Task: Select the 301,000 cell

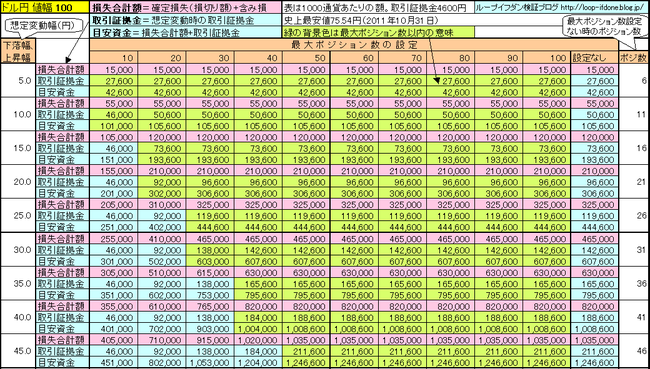Action: point(114,261)
